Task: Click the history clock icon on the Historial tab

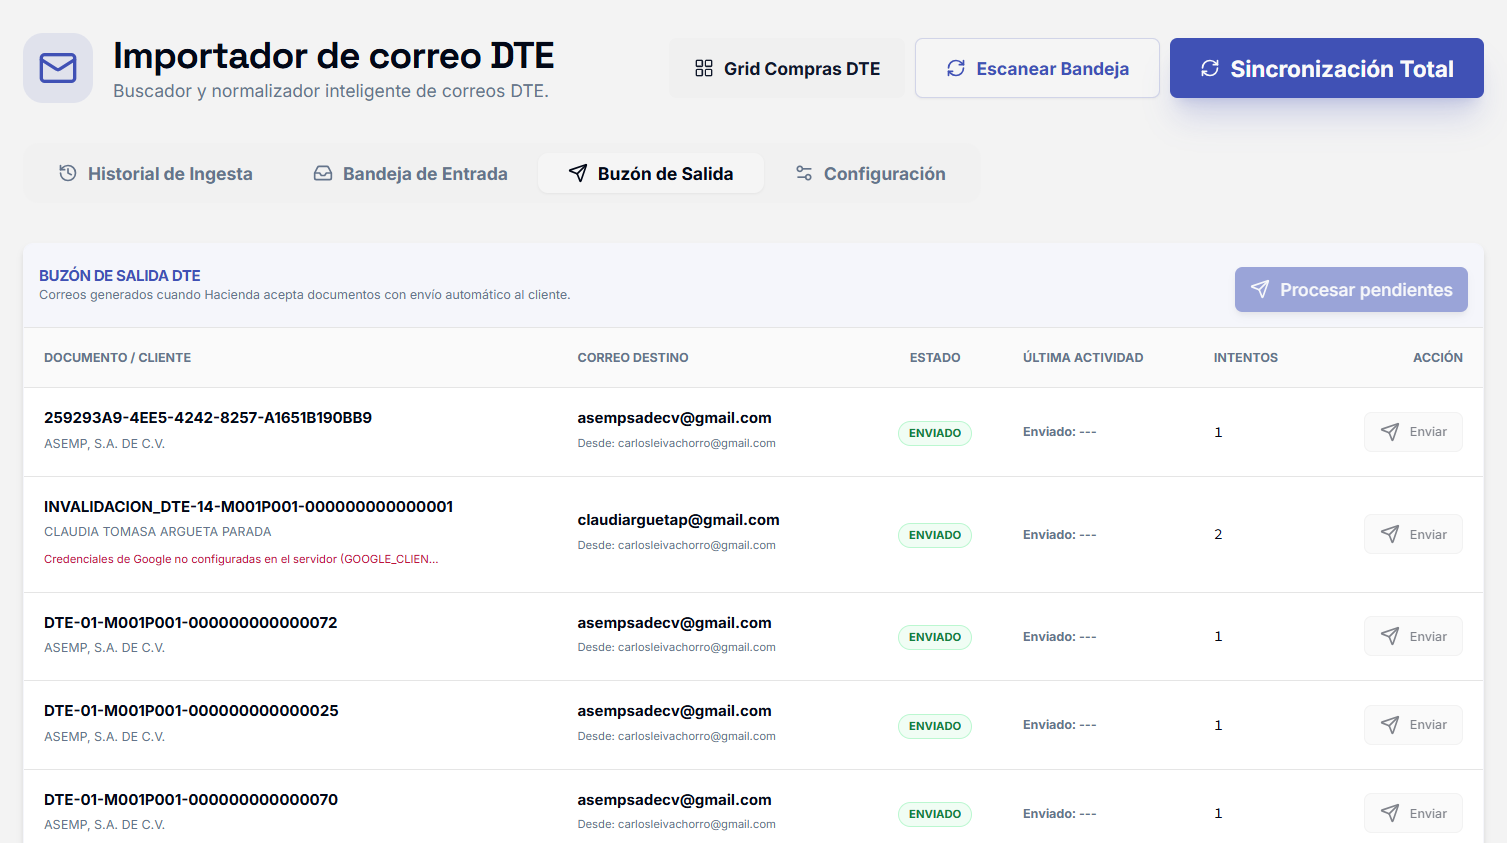Action: 68,173
